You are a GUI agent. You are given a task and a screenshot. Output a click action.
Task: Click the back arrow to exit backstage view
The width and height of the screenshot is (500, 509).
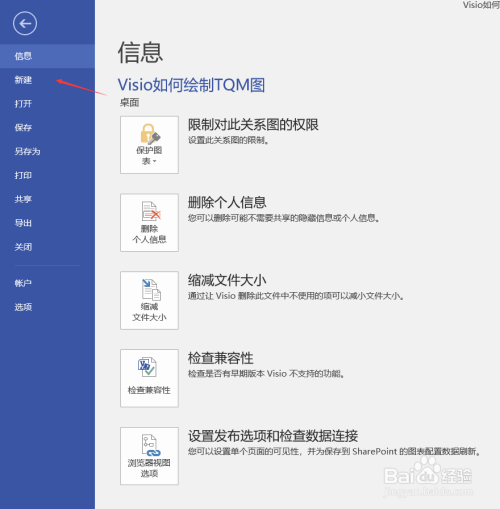click(25, 23)
